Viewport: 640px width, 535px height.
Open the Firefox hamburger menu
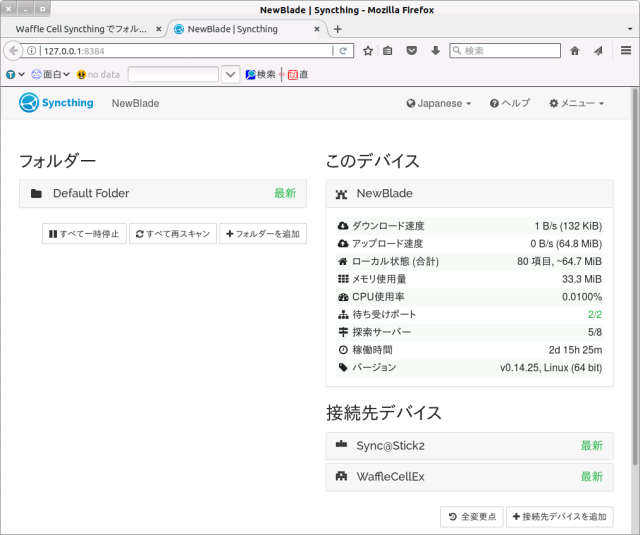(626, 51)
